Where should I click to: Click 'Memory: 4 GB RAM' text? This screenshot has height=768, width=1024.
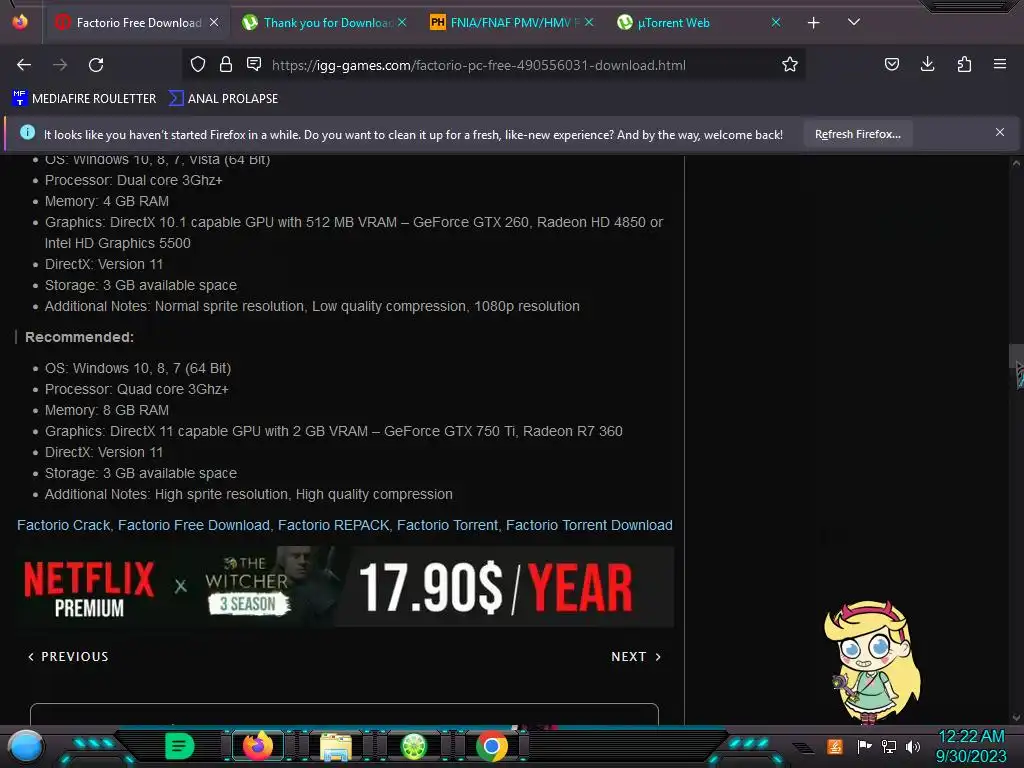click(106, 201)
